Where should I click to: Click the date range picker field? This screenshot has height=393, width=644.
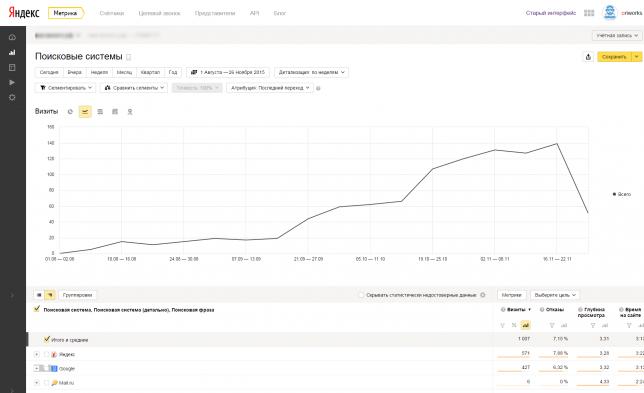(x=228, y=72)
